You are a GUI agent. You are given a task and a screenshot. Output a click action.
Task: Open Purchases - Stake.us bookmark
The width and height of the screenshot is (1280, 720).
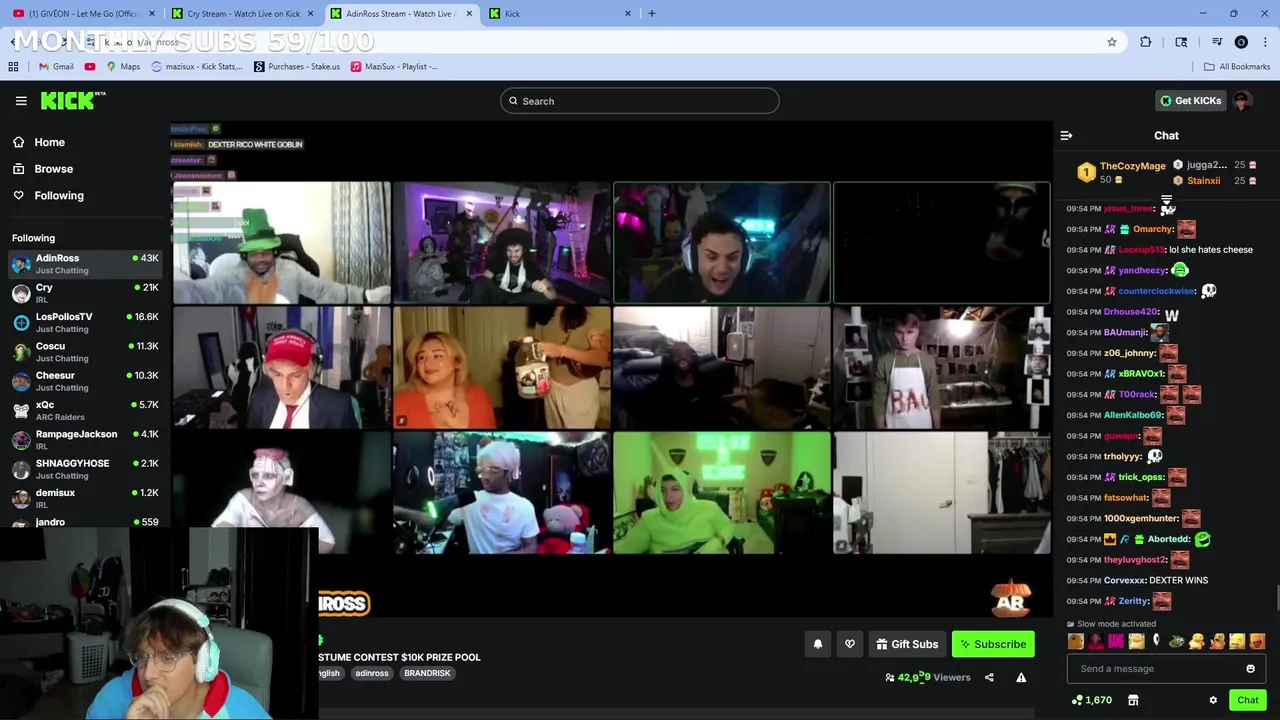(x=297, y=67)
